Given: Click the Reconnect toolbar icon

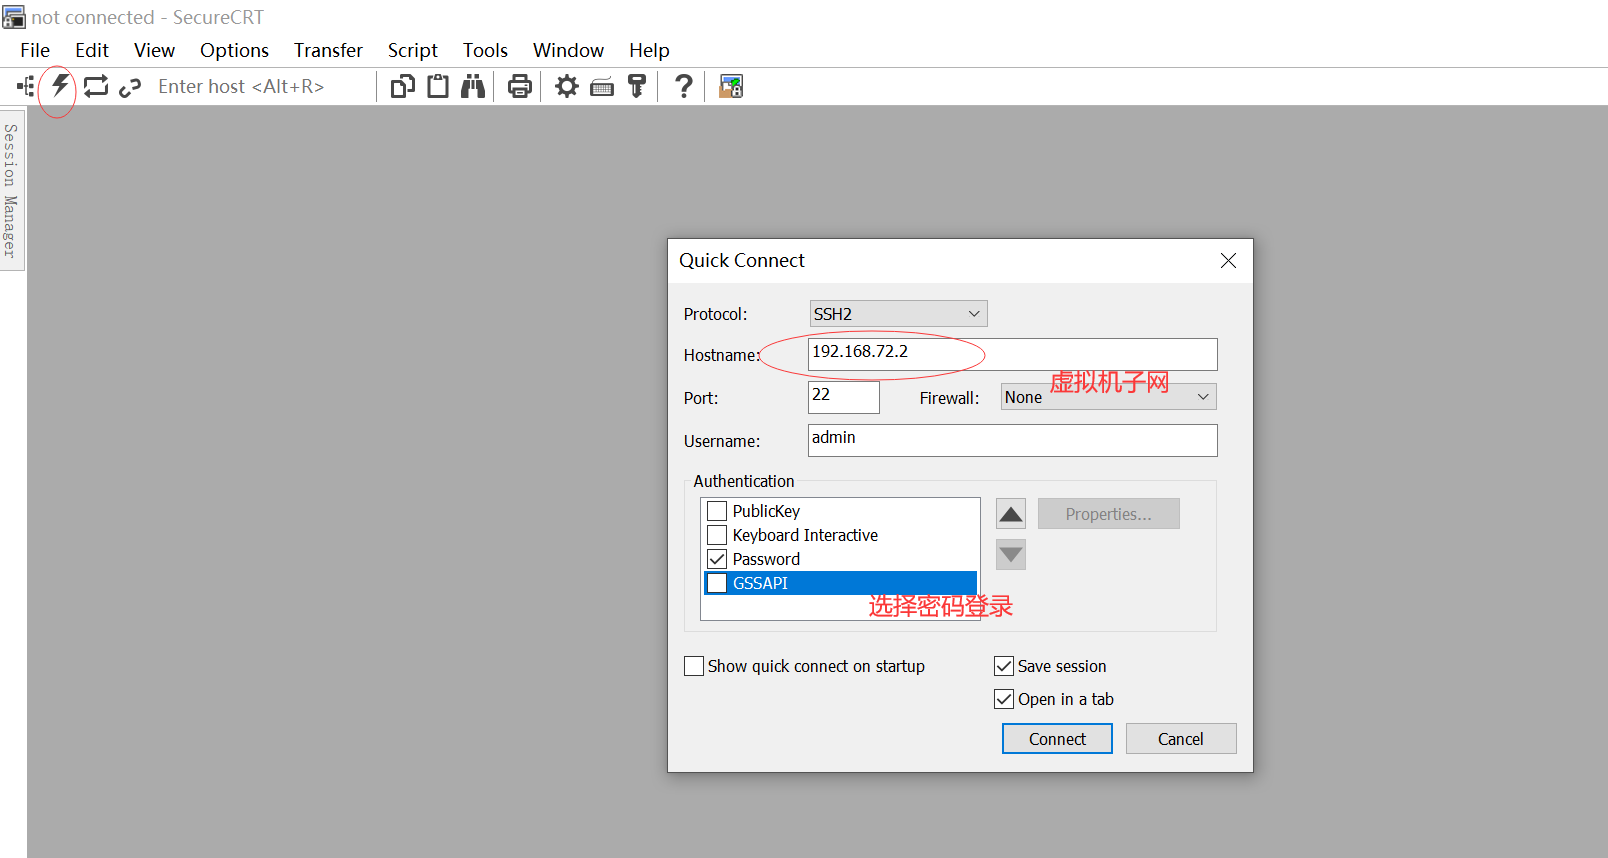Looking at the screenshot, I should pos(96,87).
